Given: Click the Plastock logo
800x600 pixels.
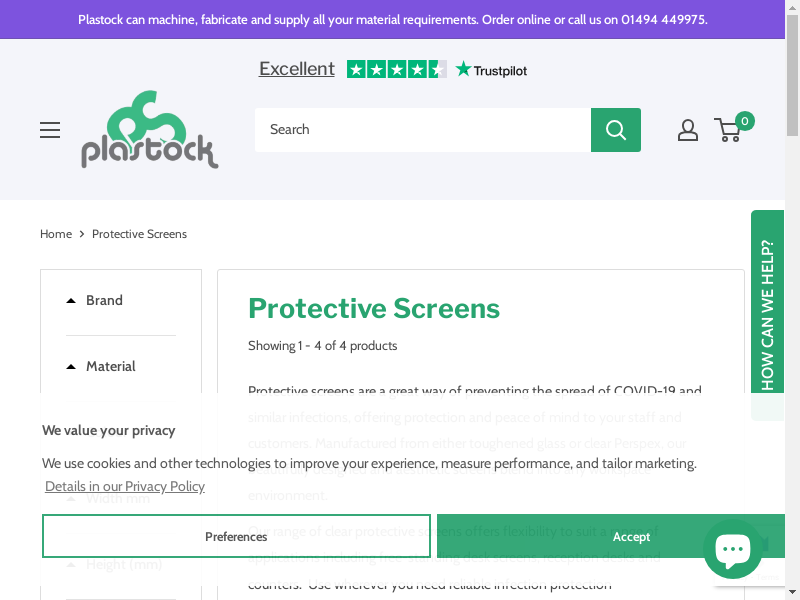Looking at the screenshot, I should click(149, 130).
